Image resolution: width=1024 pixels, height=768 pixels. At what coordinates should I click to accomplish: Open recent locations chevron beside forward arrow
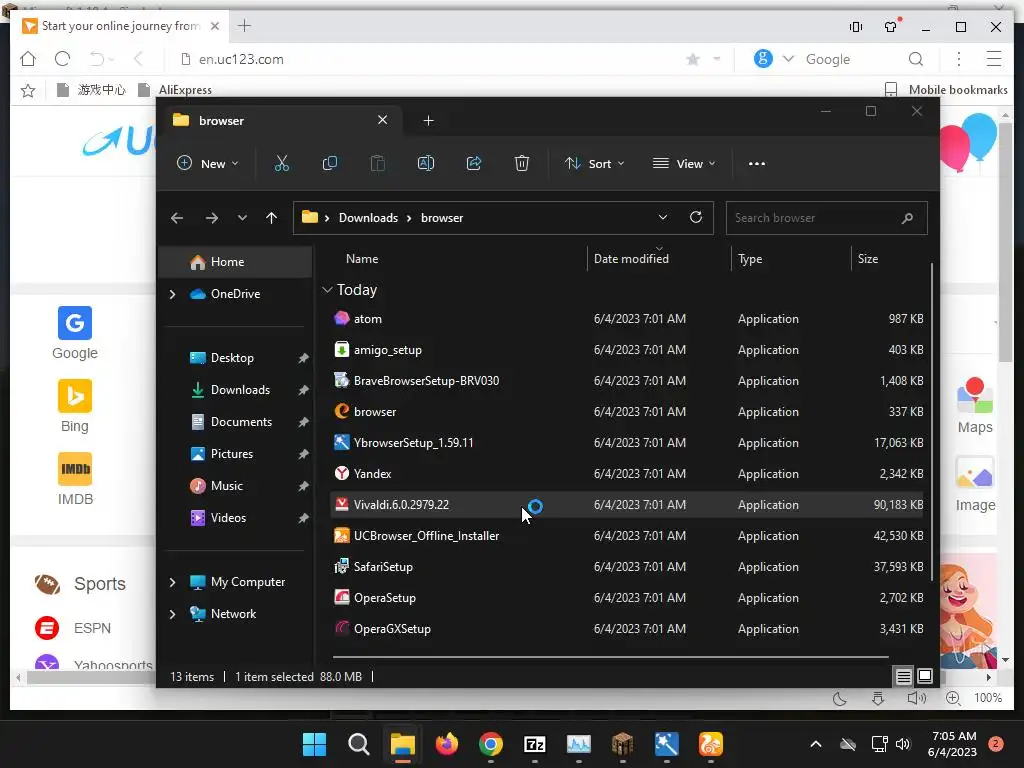[242, 217]
